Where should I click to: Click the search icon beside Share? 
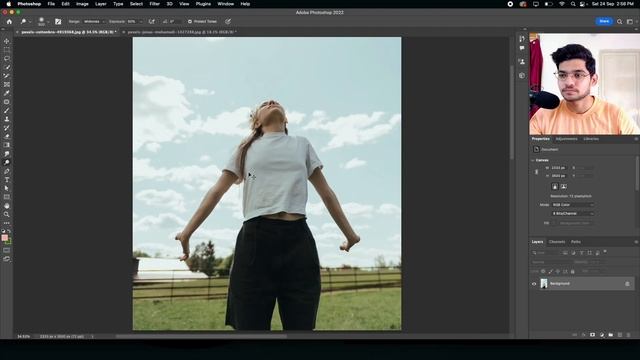pyautogui.click(x=620, y=21)
